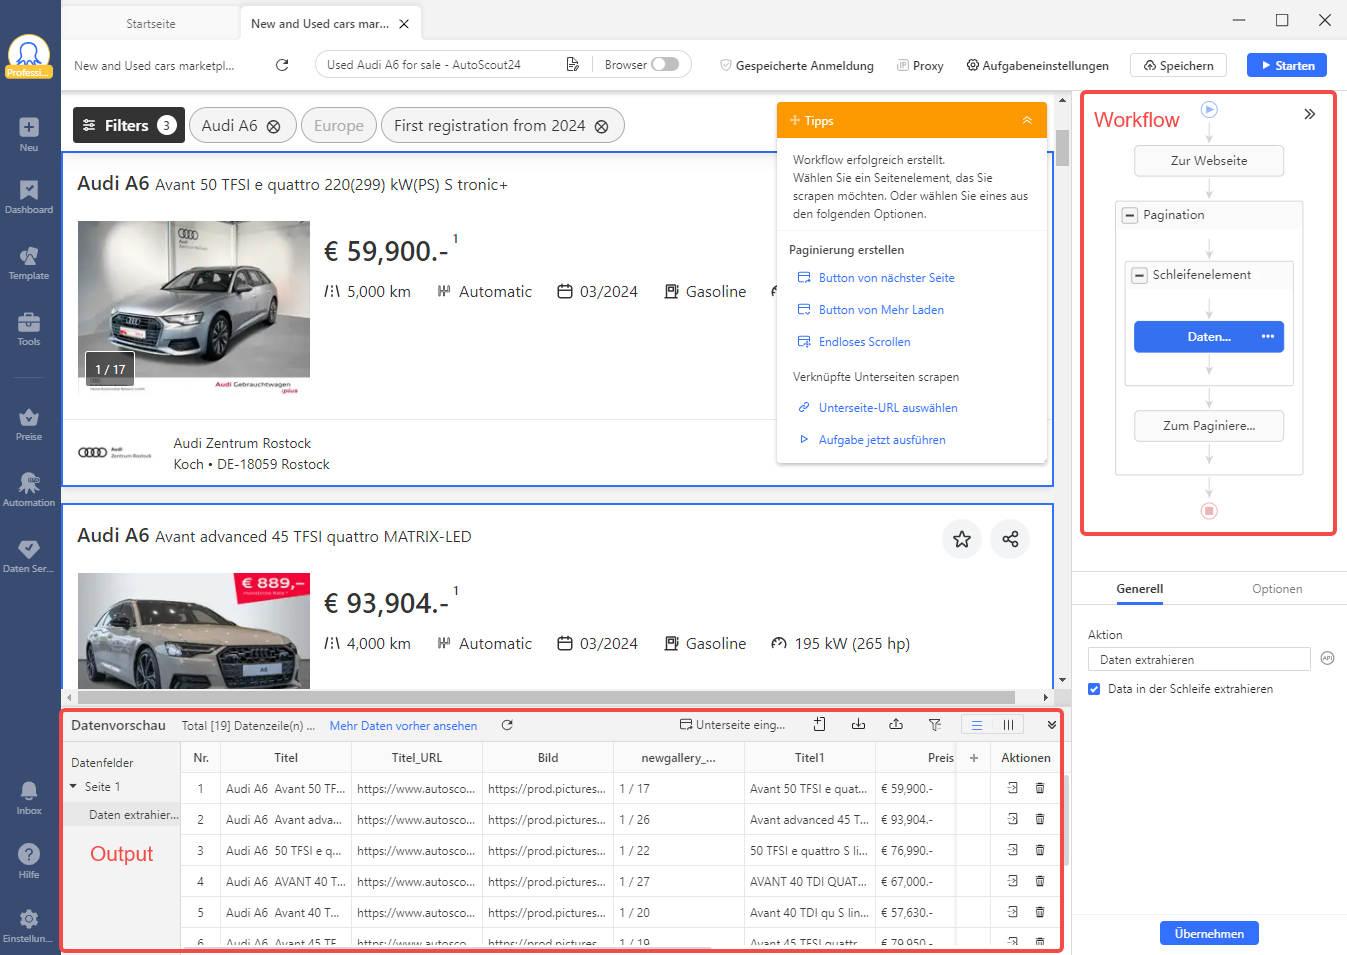Collapse the Tipps panel
The height and width of the screenshot is (955, 1347).
1027,120
